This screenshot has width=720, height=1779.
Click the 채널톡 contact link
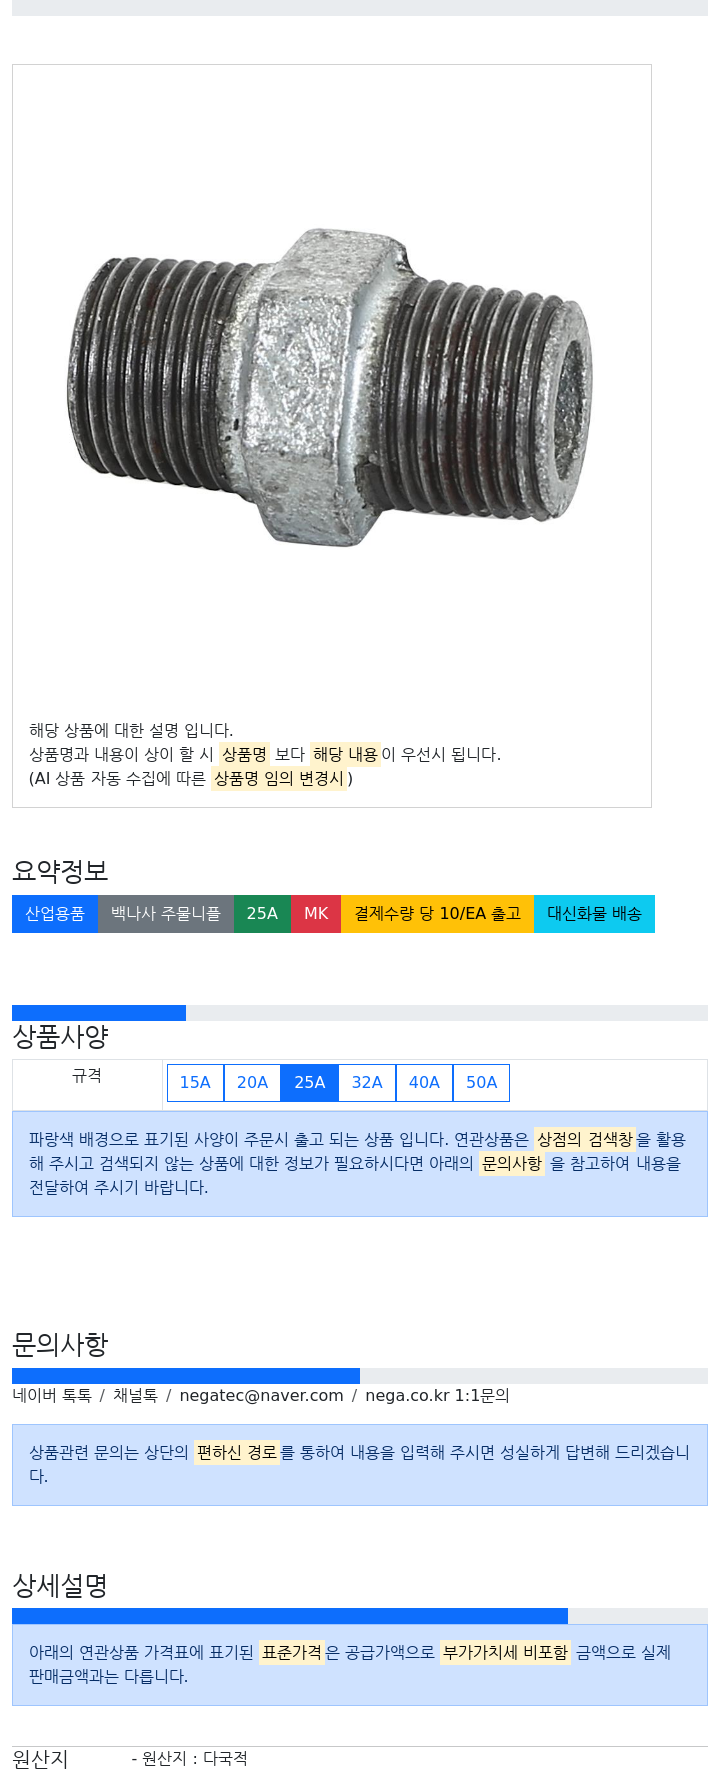tap(135, 1395)
